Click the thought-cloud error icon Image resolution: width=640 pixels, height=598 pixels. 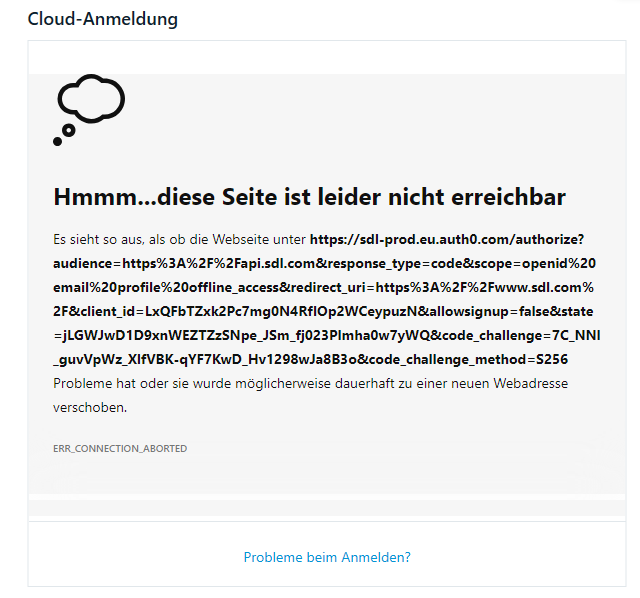[89, 110]
